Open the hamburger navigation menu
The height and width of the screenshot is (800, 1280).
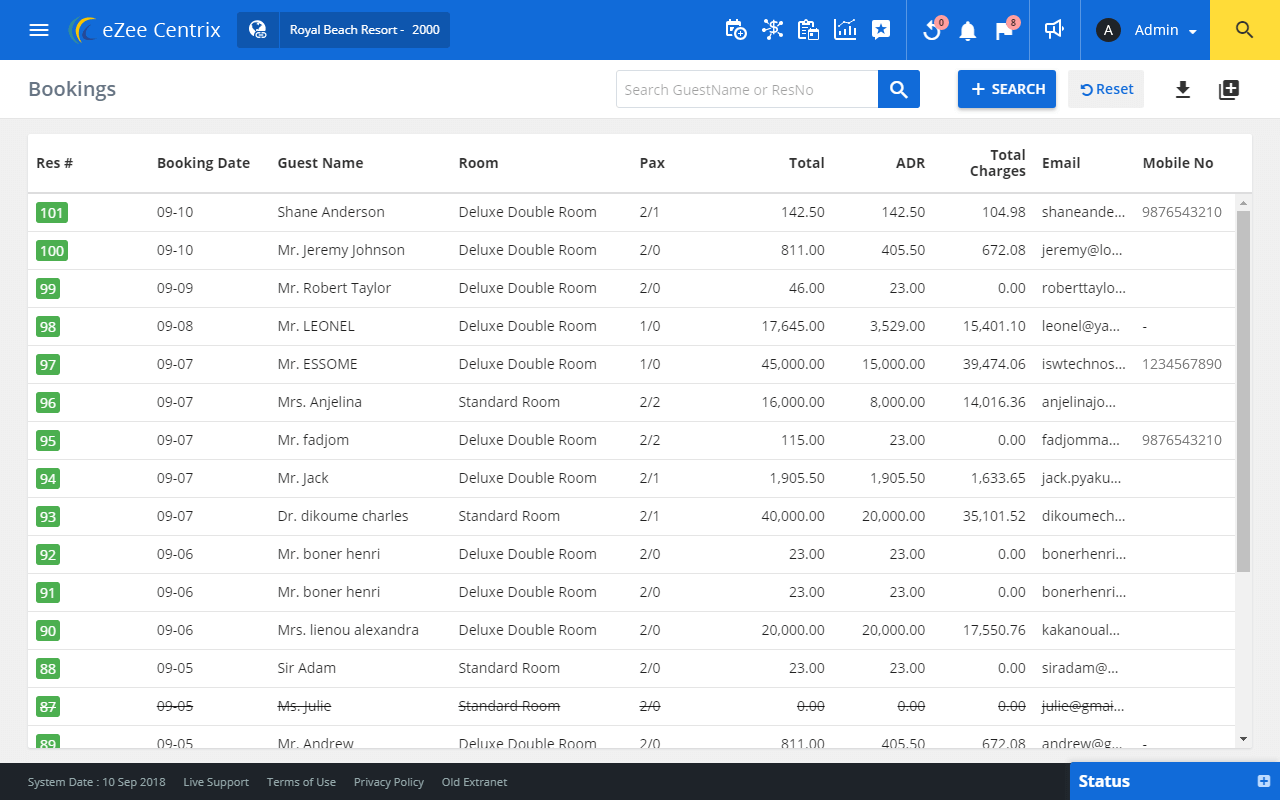(39, 29)
